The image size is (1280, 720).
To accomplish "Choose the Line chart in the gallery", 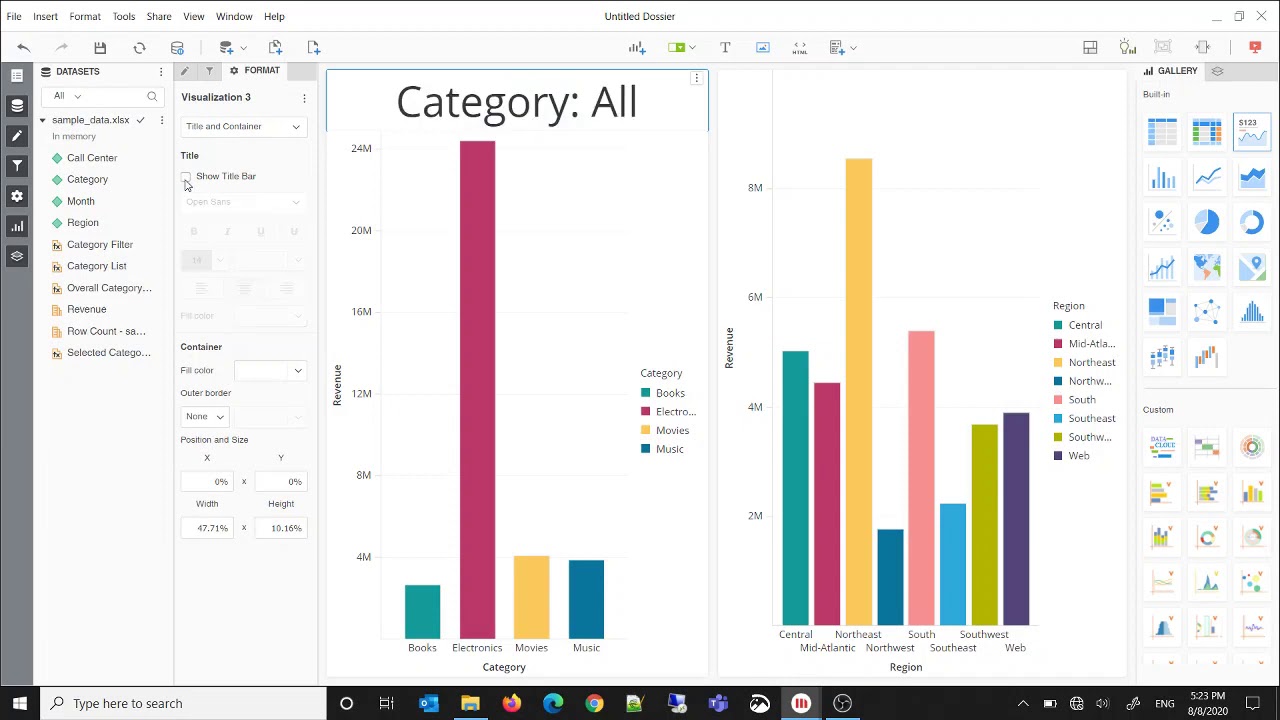I will click(x=1207, y=177).
